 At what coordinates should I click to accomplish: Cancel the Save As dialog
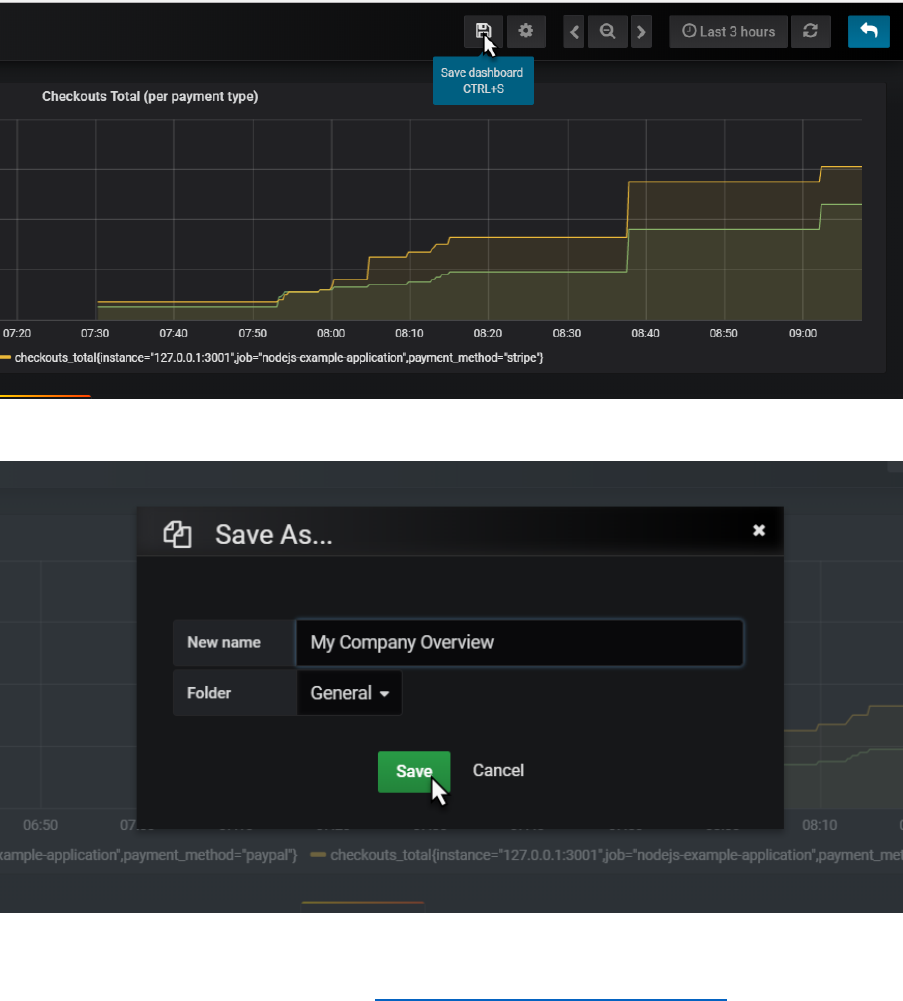(x=498, y=770)
